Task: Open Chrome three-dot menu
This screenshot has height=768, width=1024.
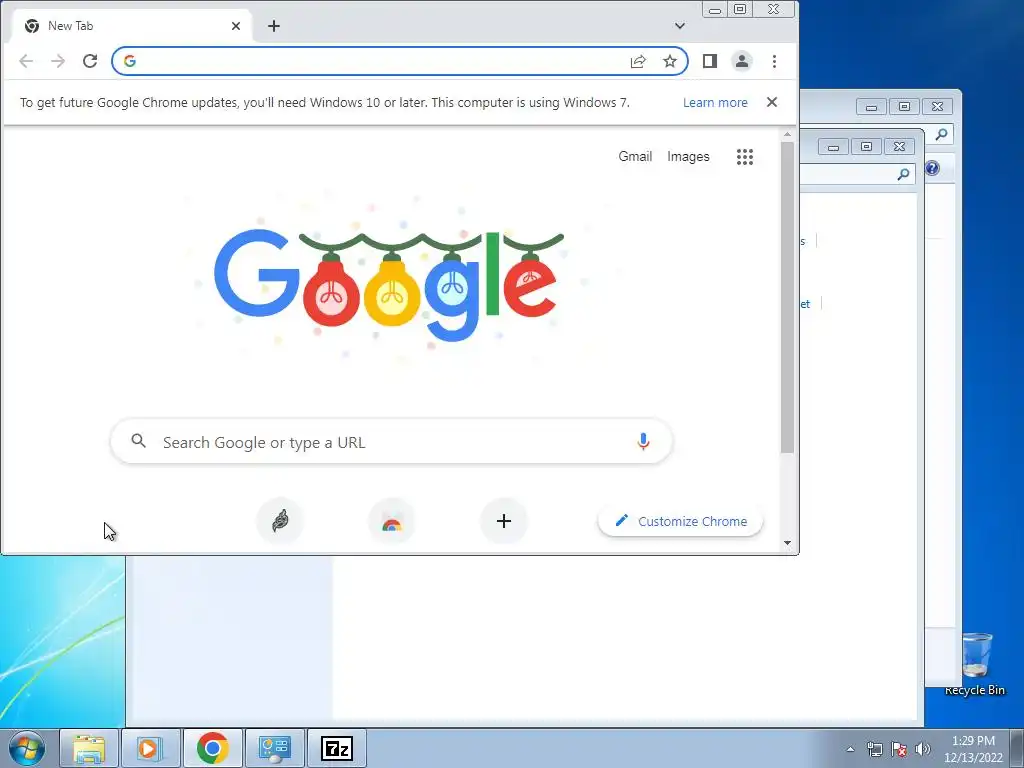Action: pos(775,61)
